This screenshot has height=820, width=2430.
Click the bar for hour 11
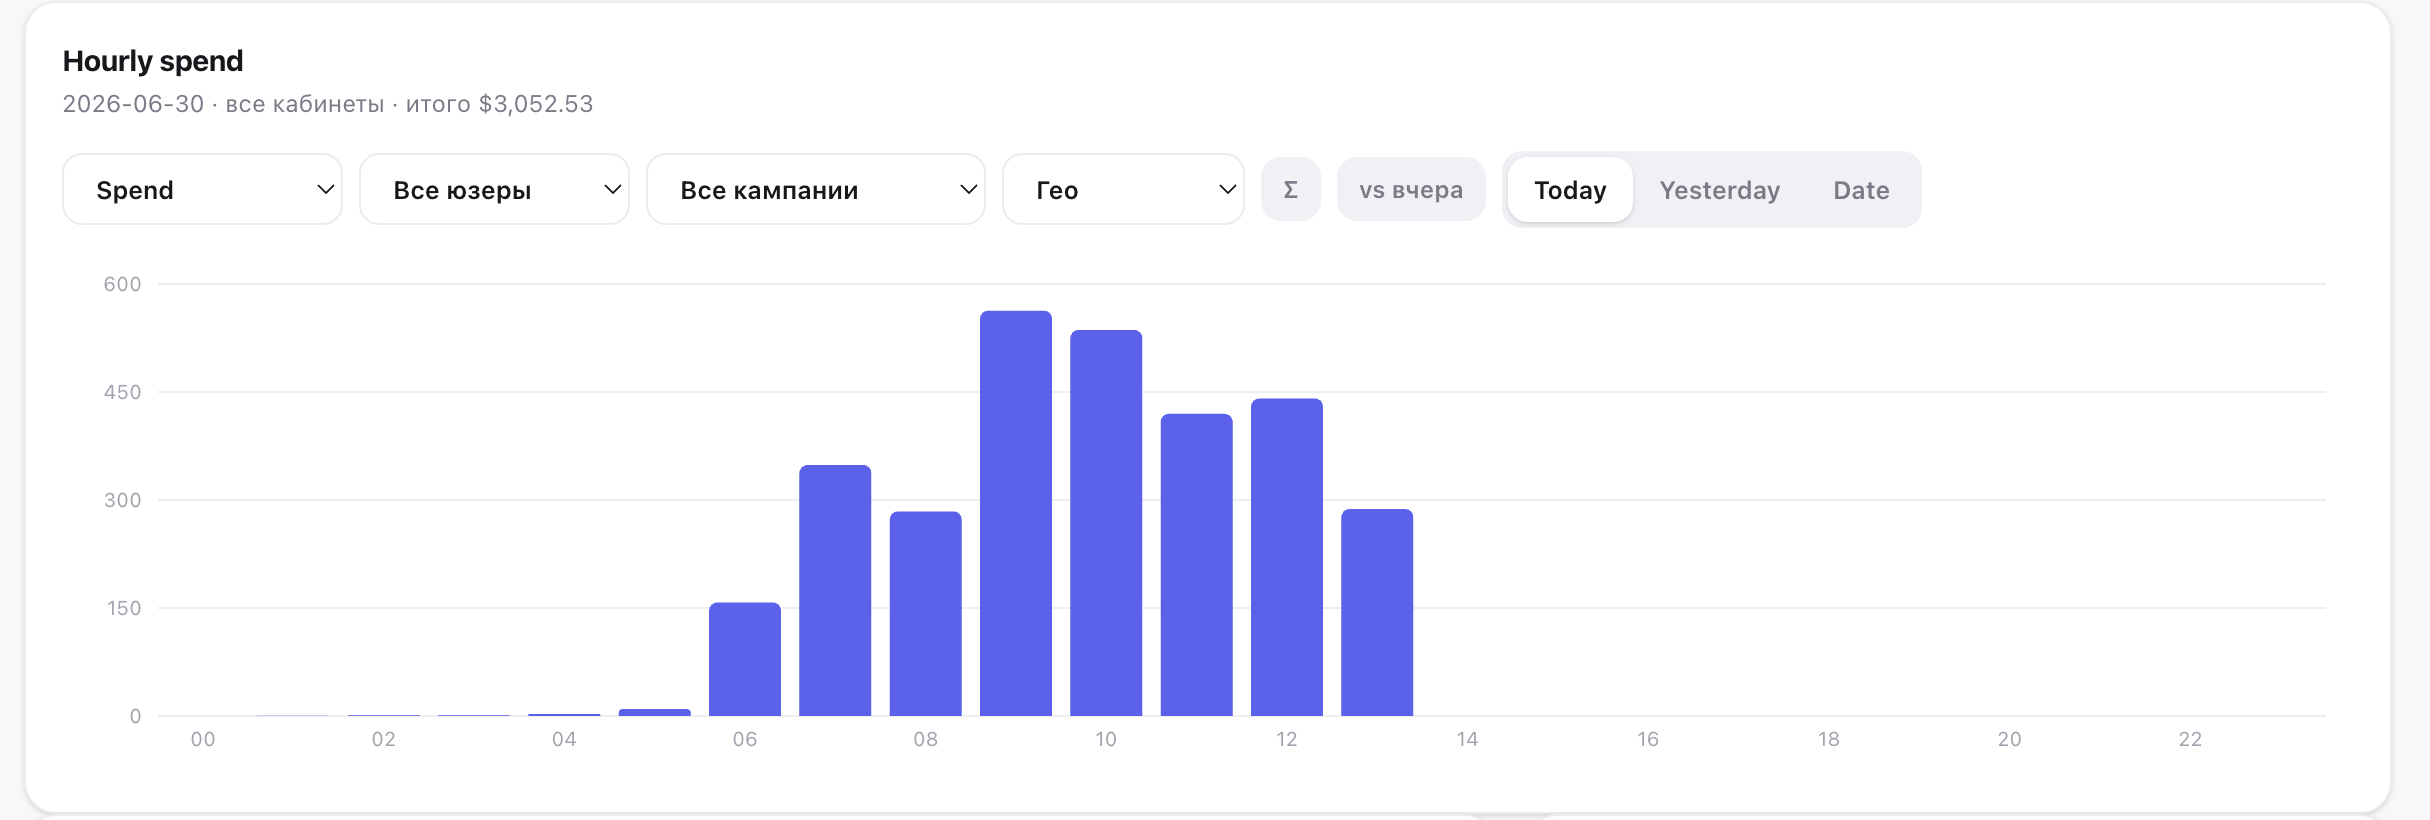tap(1196, 565)
